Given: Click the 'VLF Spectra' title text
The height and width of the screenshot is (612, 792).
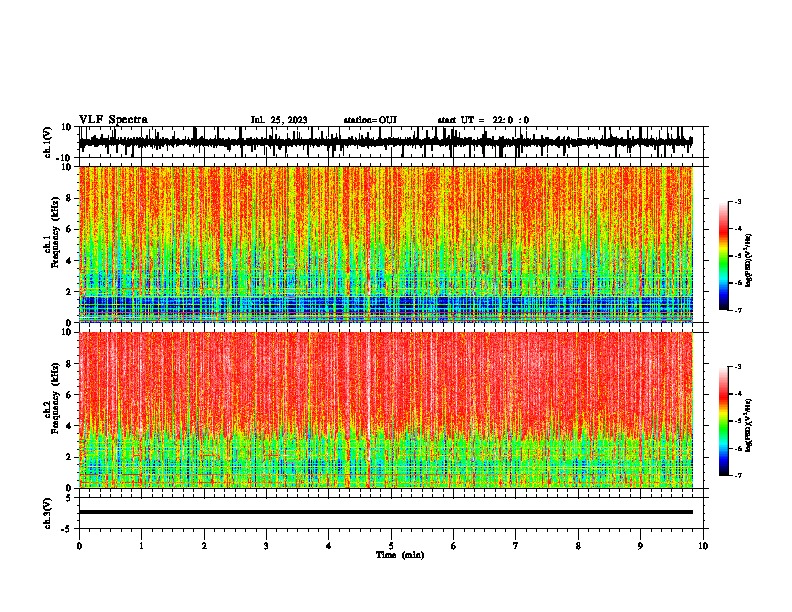Looking at the screenshot, I should click(x=113, y=119).
